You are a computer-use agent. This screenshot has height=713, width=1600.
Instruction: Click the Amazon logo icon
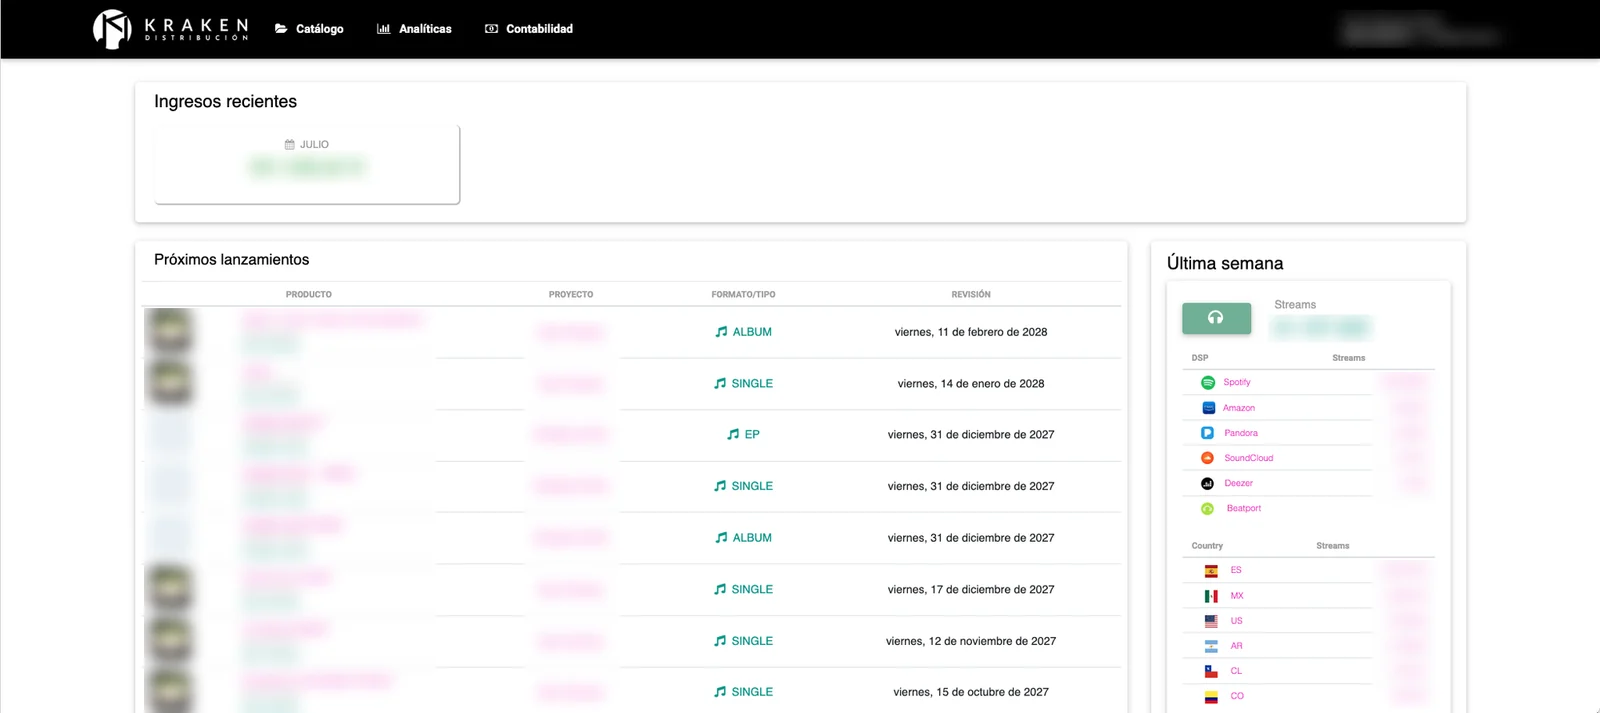[x=1208, y=408]
